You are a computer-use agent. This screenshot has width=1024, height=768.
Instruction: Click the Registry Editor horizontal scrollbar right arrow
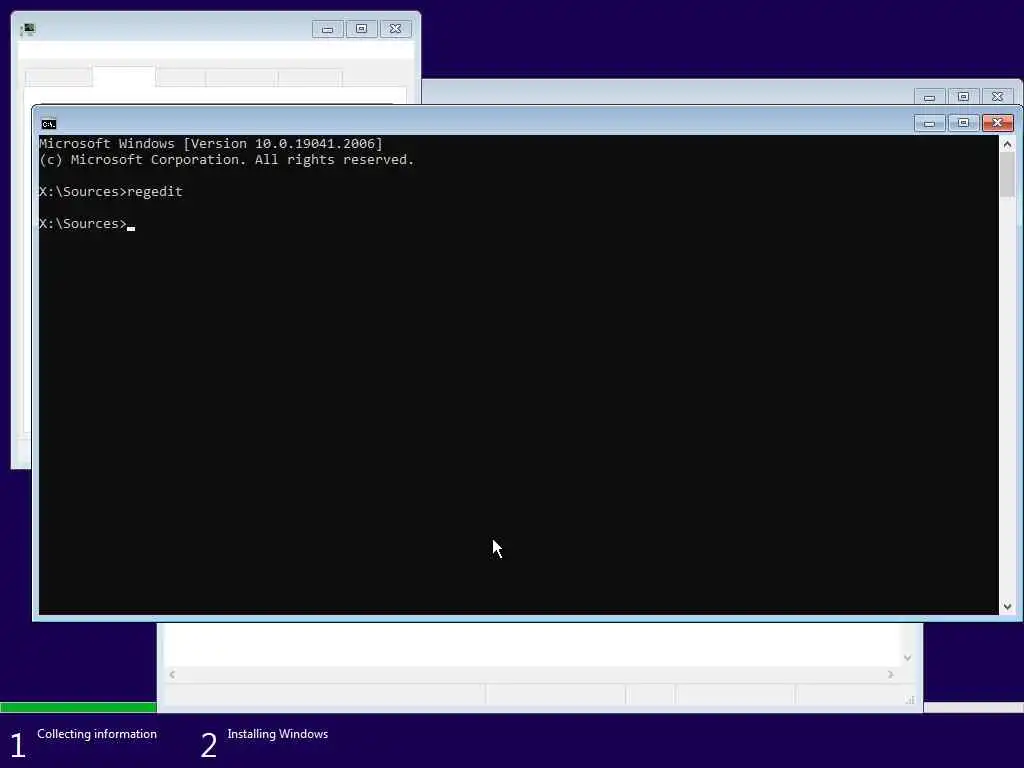click(890, 675)
